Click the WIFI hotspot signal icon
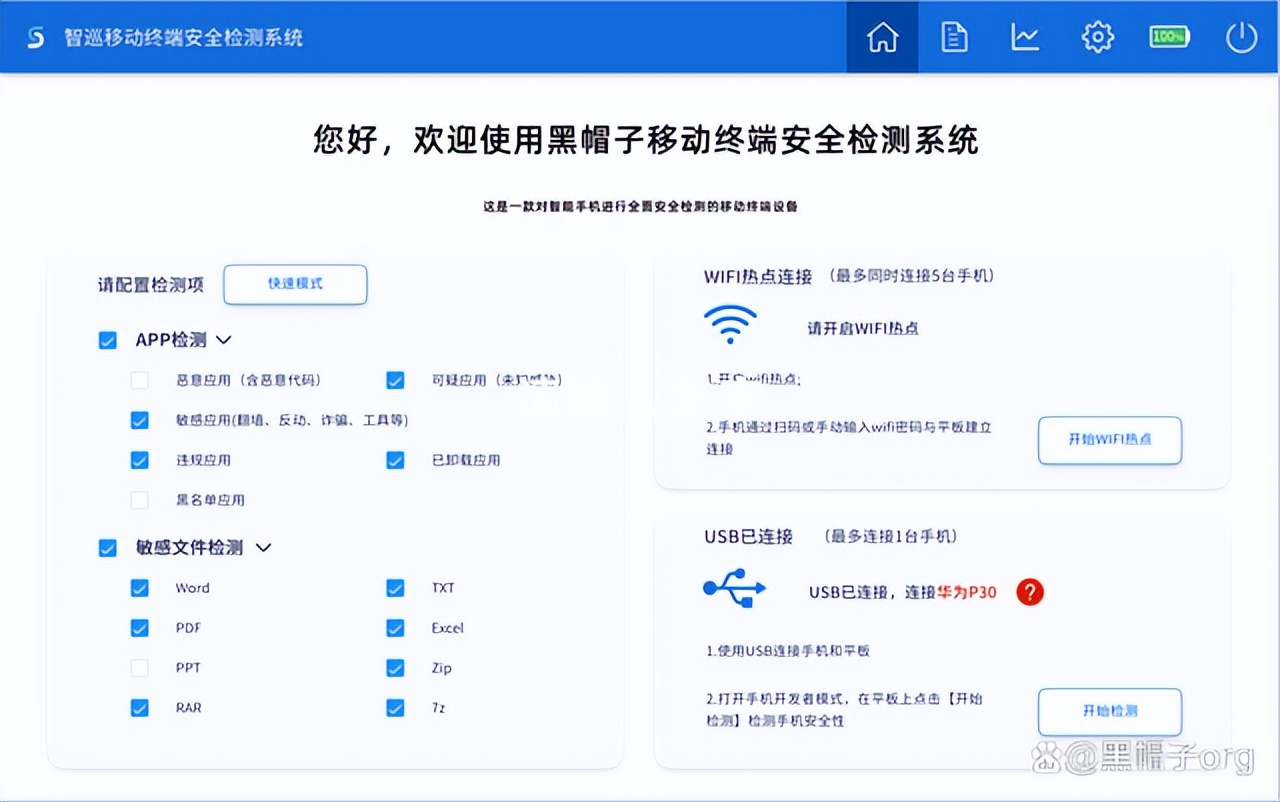Screen dimensions: 1280x802 729,325
